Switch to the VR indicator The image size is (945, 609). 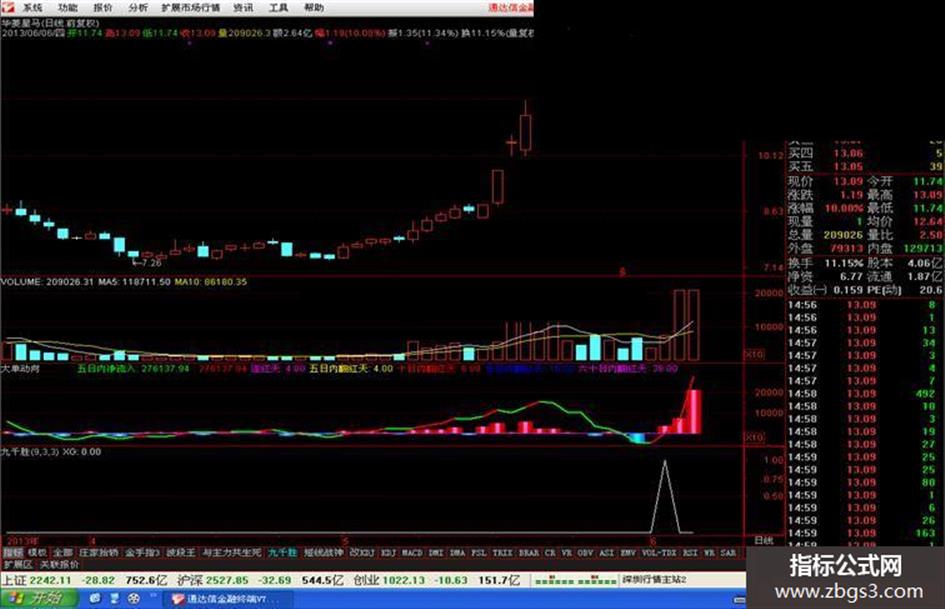click(567, 552)
